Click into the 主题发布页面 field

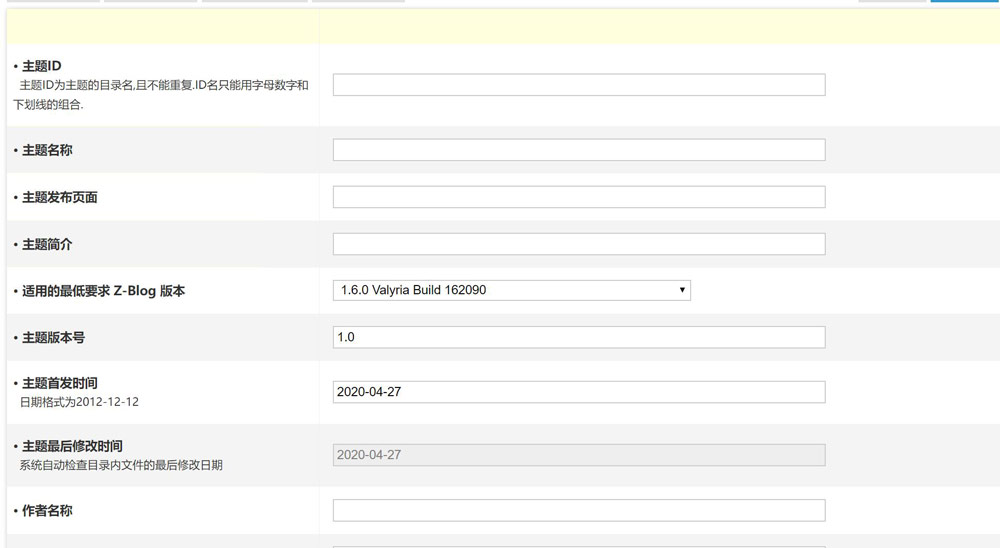coord(578,197)
